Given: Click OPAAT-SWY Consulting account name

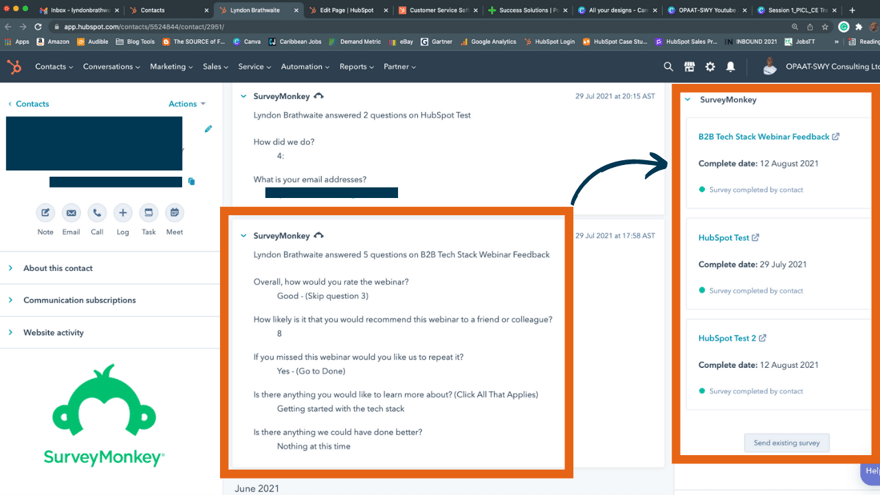Looking at the screenshot, I should coord(832,67).
